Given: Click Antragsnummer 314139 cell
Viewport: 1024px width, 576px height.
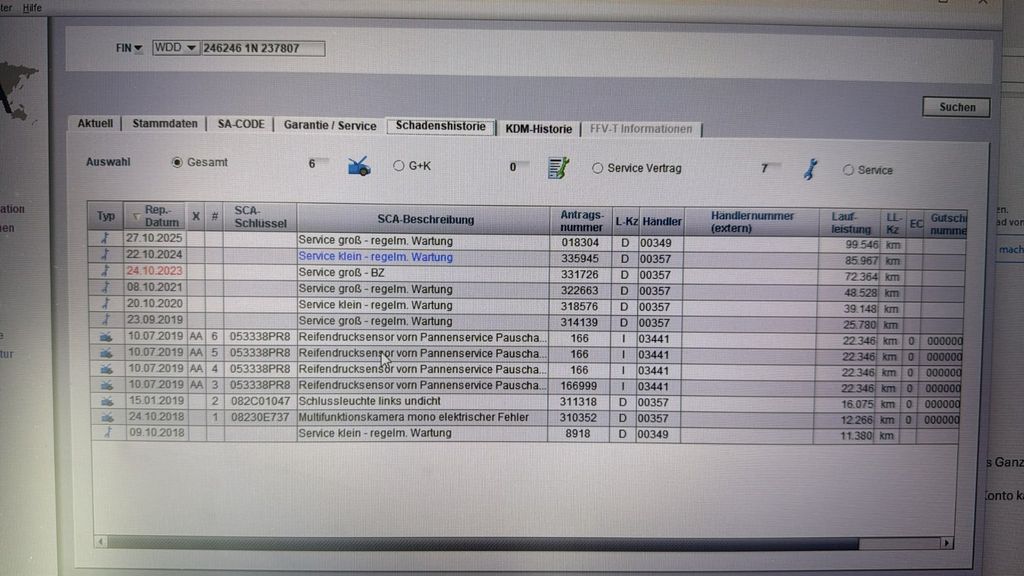Looking at the screenshot, I should (x=579, y=323).
